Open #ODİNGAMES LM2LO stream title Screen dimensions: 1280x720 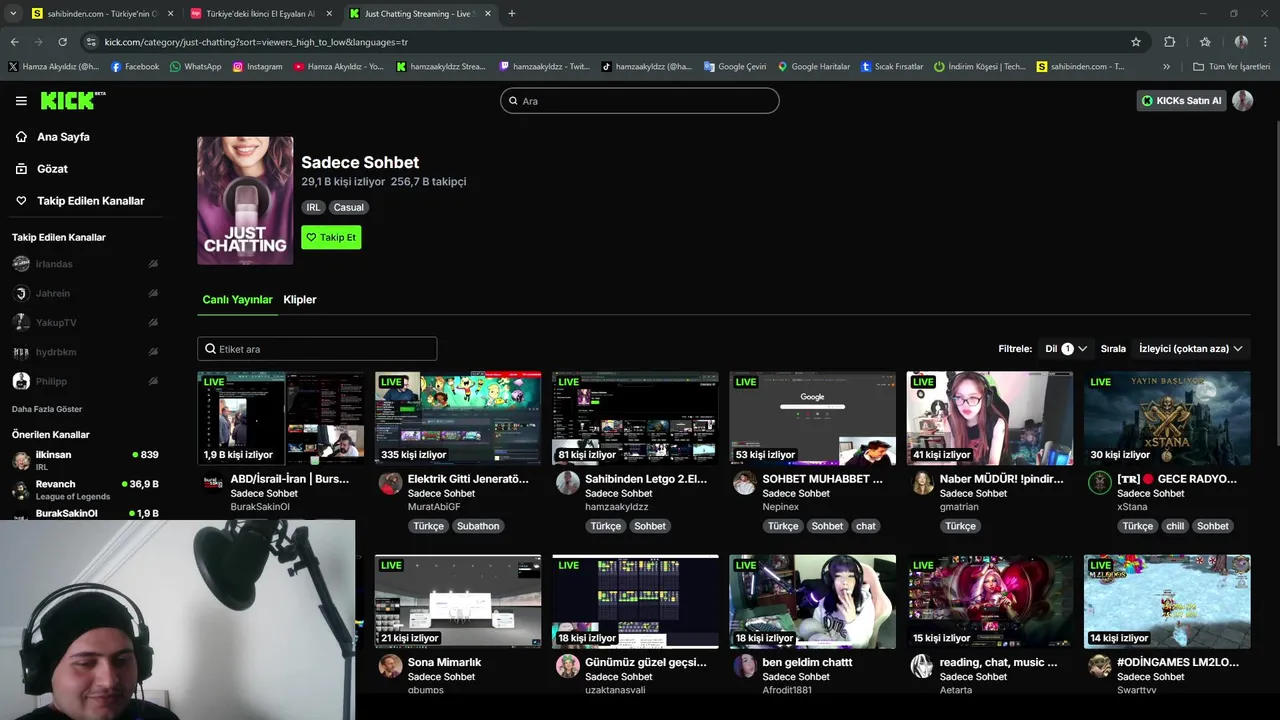[1178, 662]
